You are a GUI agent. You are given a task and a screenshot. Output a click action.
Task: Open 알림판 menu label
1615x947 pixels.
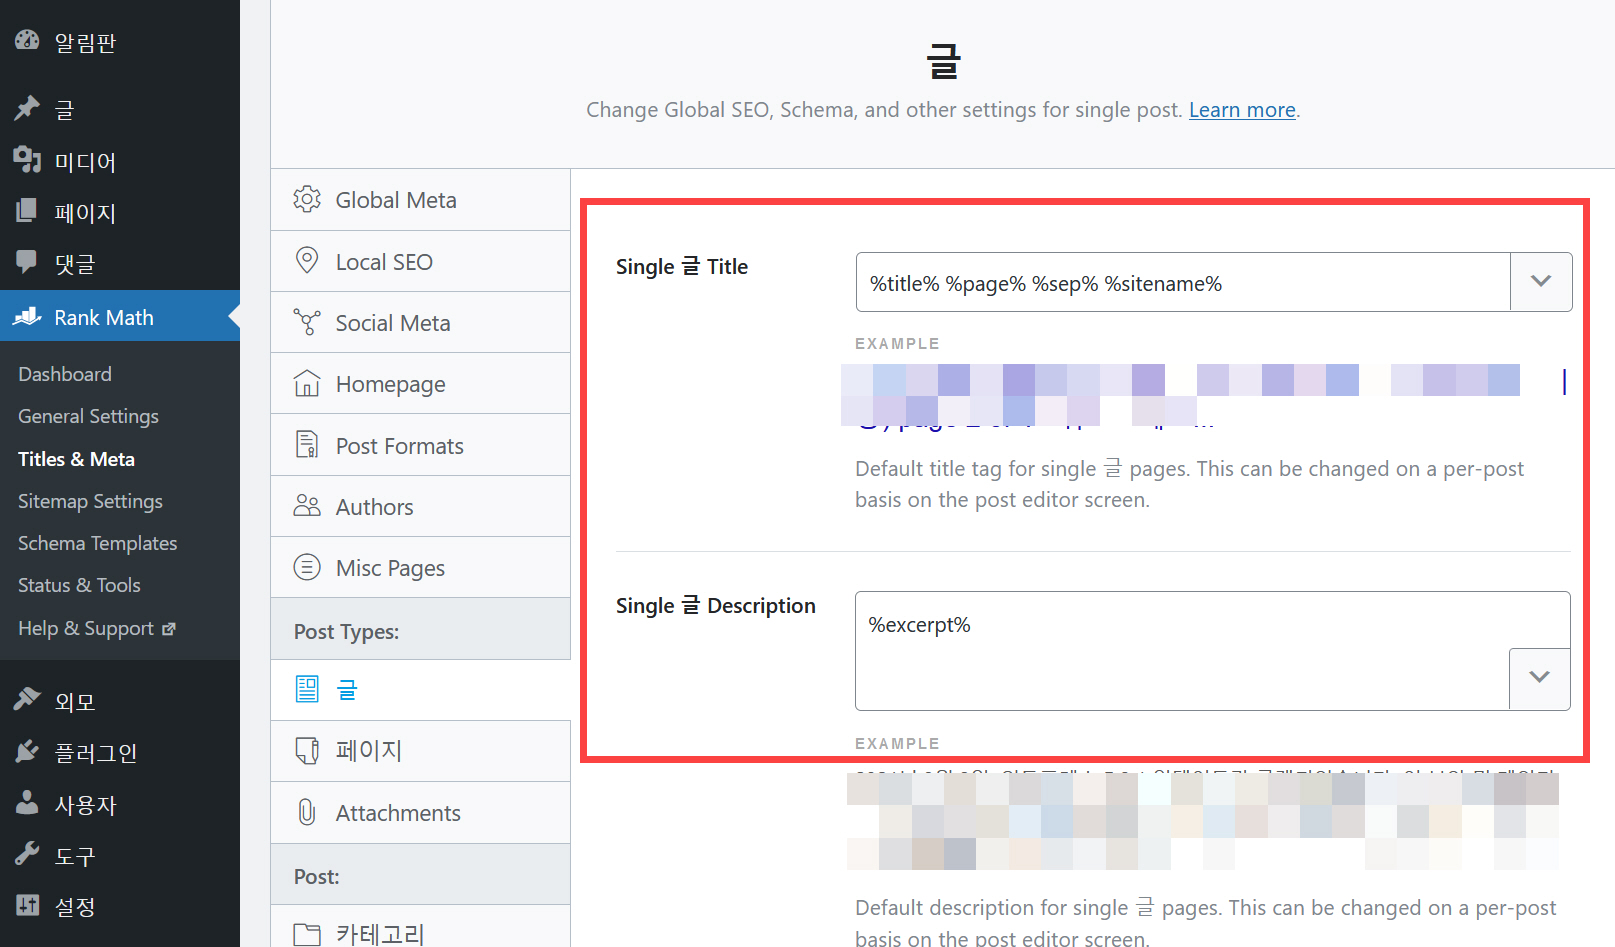pyautogui.click(x=85, y=42)
